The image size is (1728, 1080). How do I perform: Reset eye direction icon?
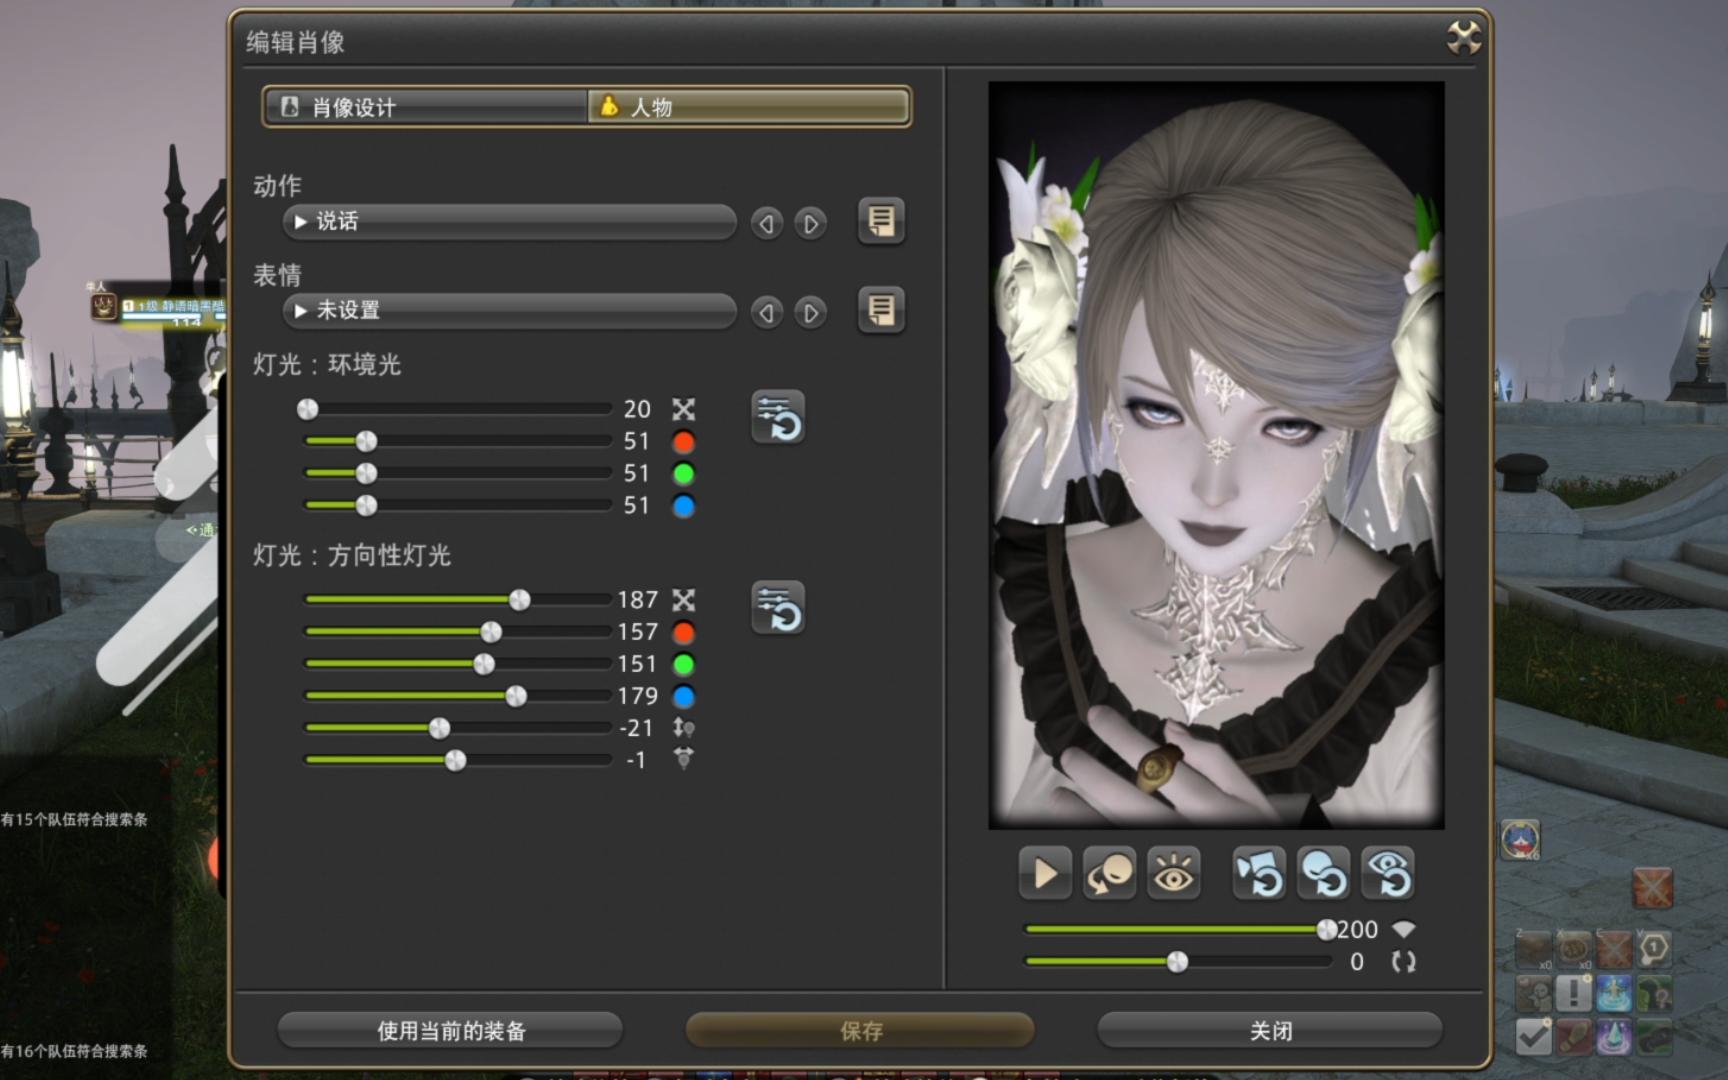pyautogui.click(x=1388, y=873)
